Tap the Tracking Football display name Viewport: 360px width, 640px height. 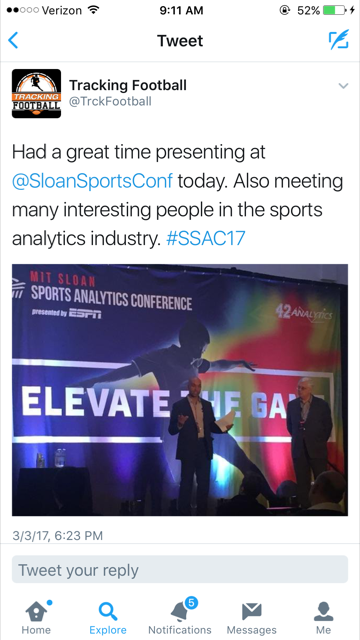128,85
